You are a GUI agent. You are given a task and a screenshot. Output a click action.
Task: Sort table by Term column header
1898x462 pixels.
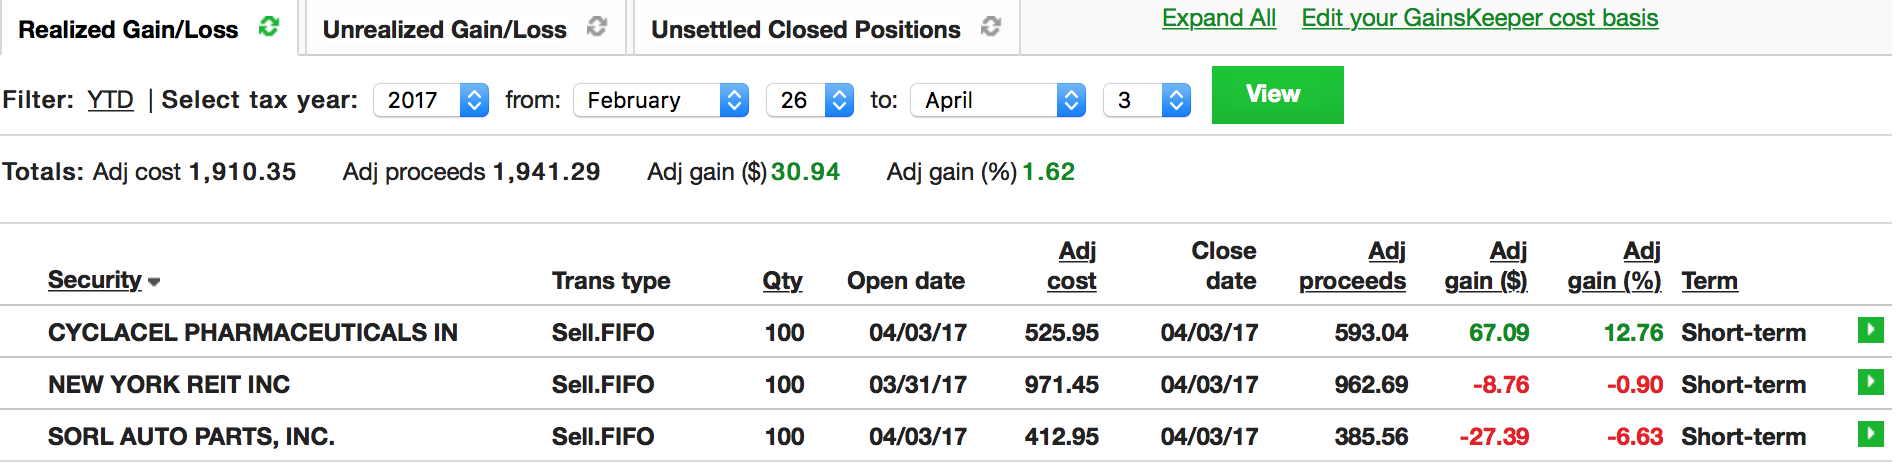point(1709,281)
